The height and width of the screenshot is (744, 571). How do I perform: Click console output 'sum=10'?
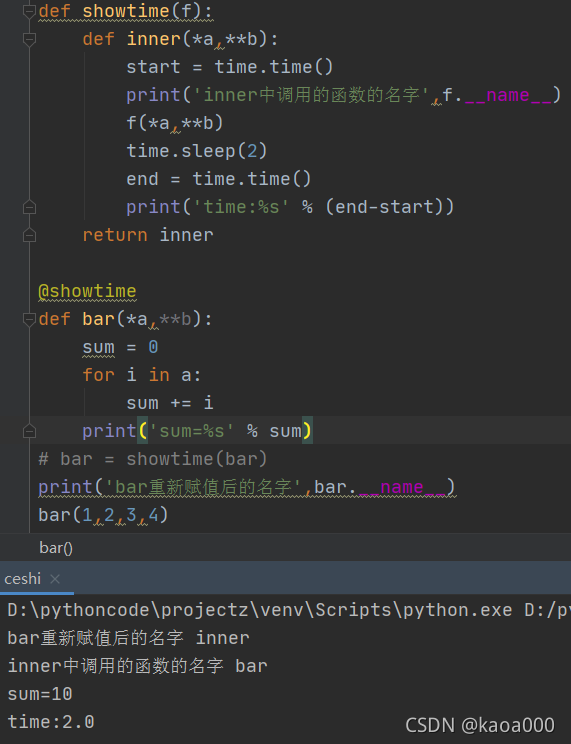(40, 694)
